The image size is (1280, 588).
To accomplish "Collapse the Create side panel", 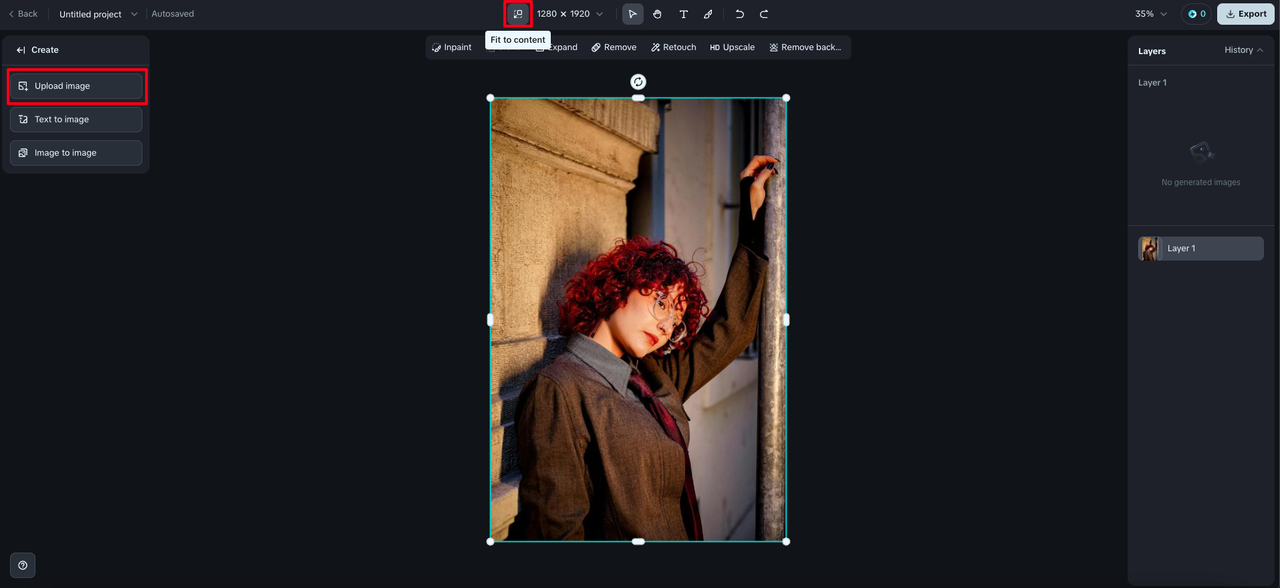I will click(21, 50).
